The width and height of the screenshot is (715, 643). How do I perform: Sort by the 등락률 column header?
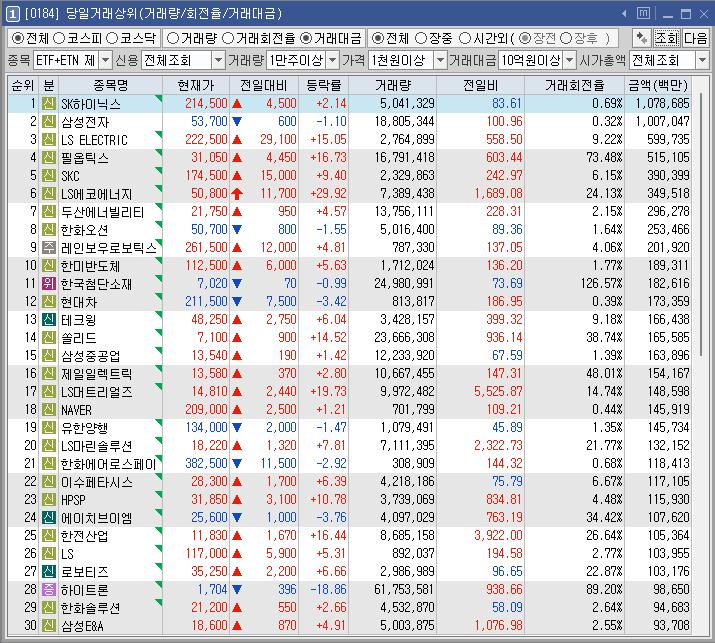[x=323, y=85]
